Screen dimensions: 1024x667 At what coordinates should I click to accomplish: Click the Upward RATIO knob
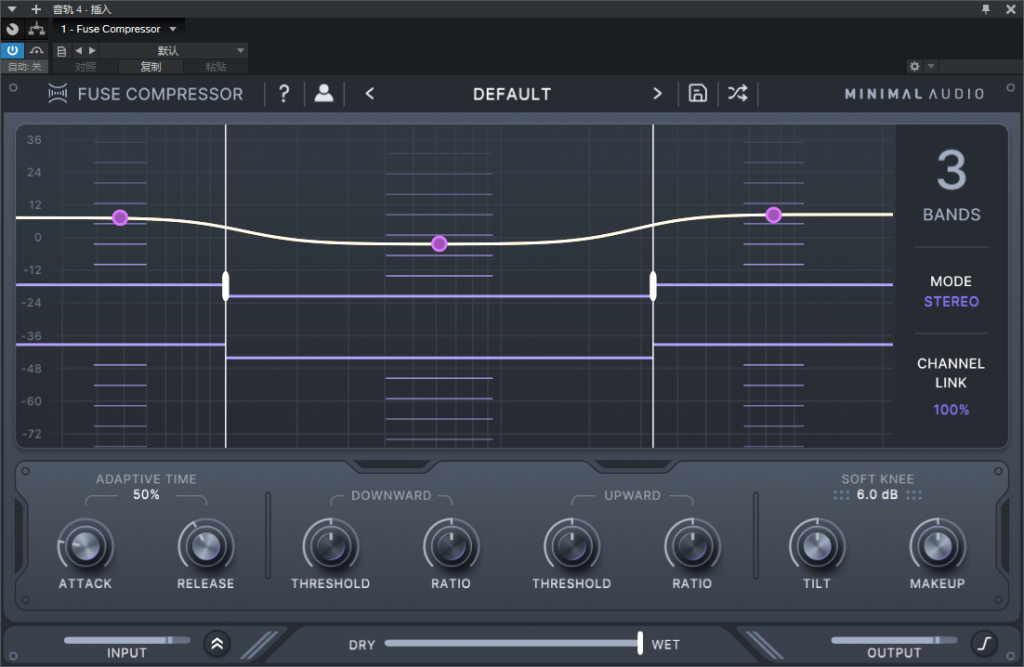pos(692,546)
